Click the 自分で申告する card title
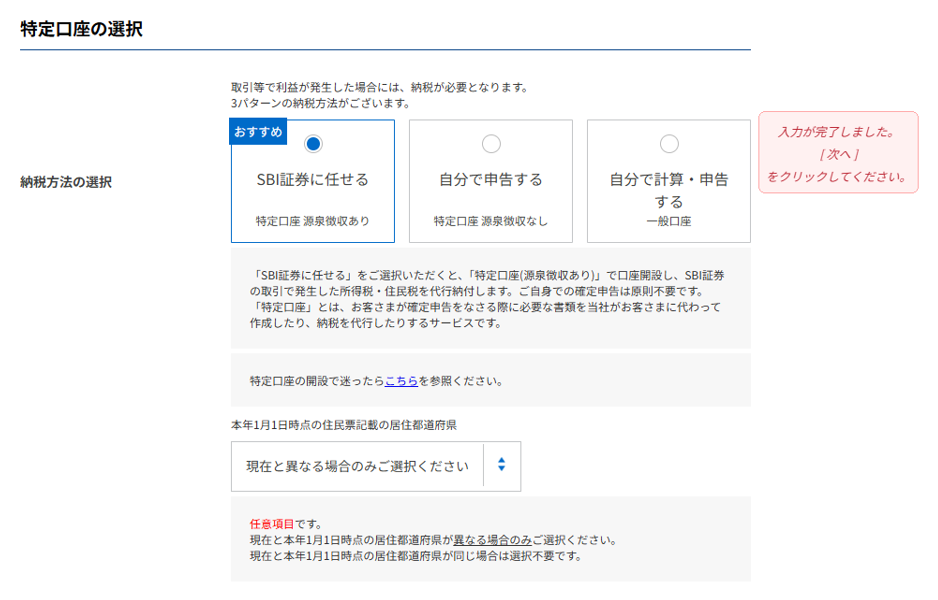This screenshot has width=938, height=600. tap(491, 179)
